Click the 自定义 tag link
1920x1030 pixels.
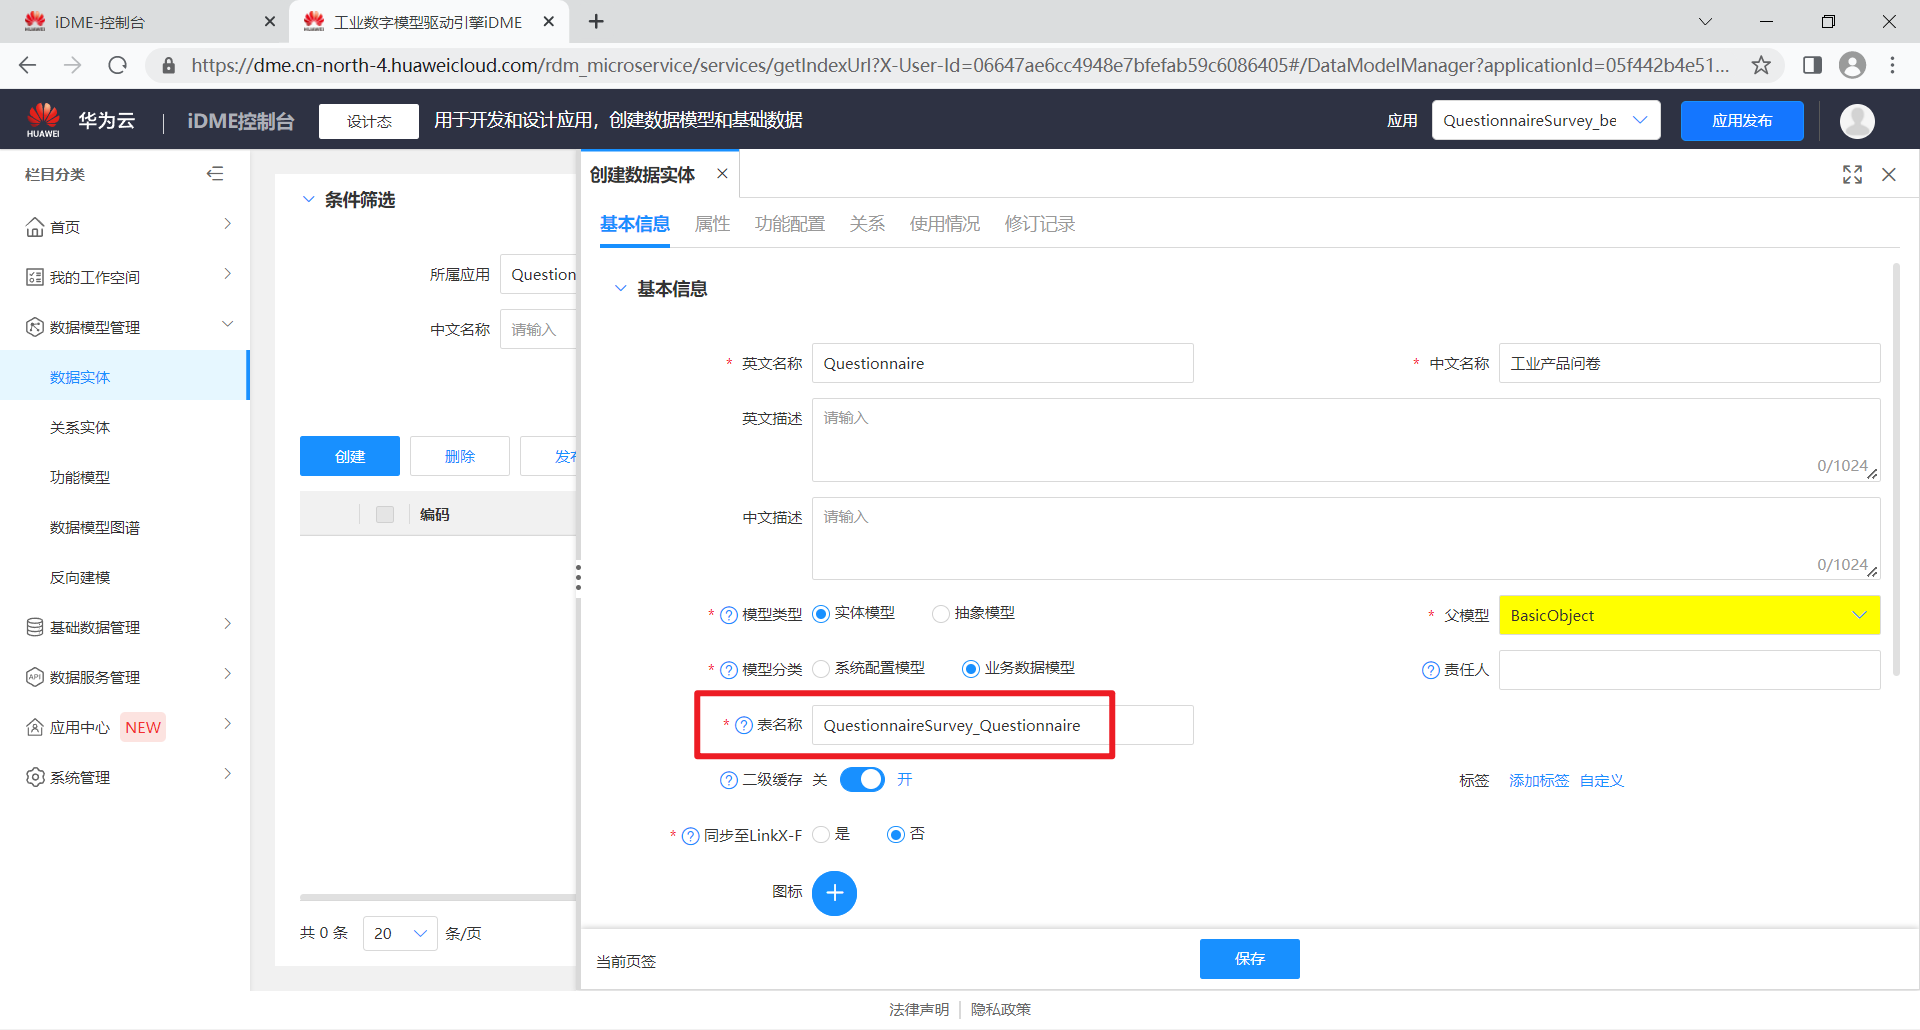[1602, 781]
